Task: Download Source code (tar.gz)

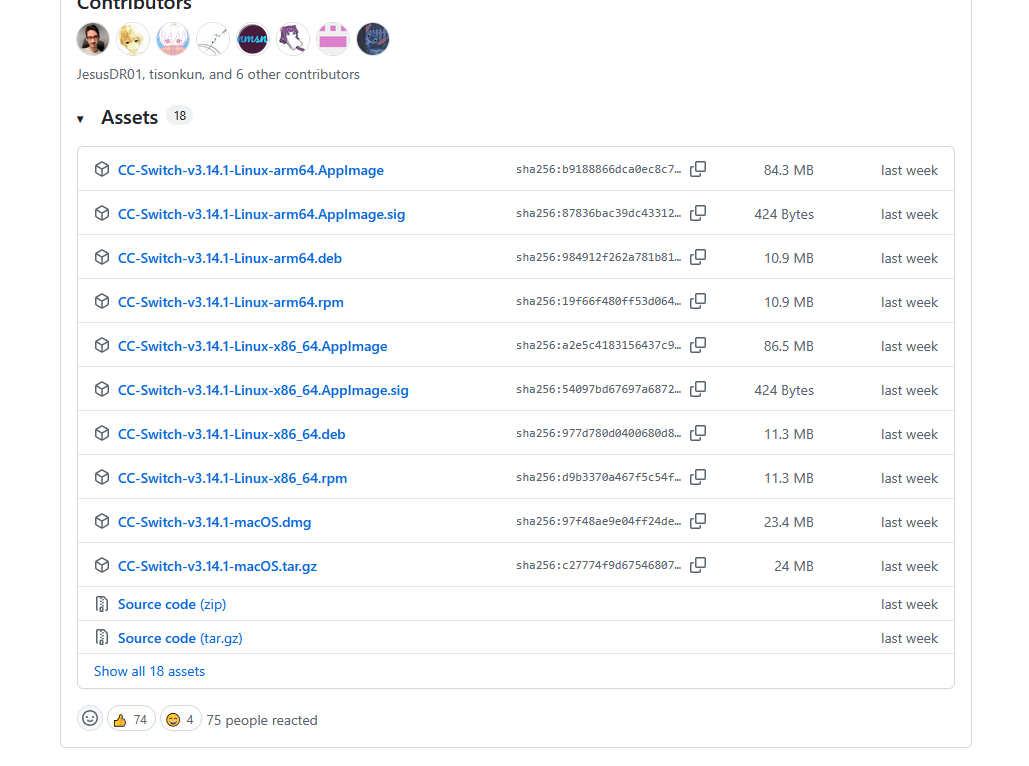Action: [179, 638]
